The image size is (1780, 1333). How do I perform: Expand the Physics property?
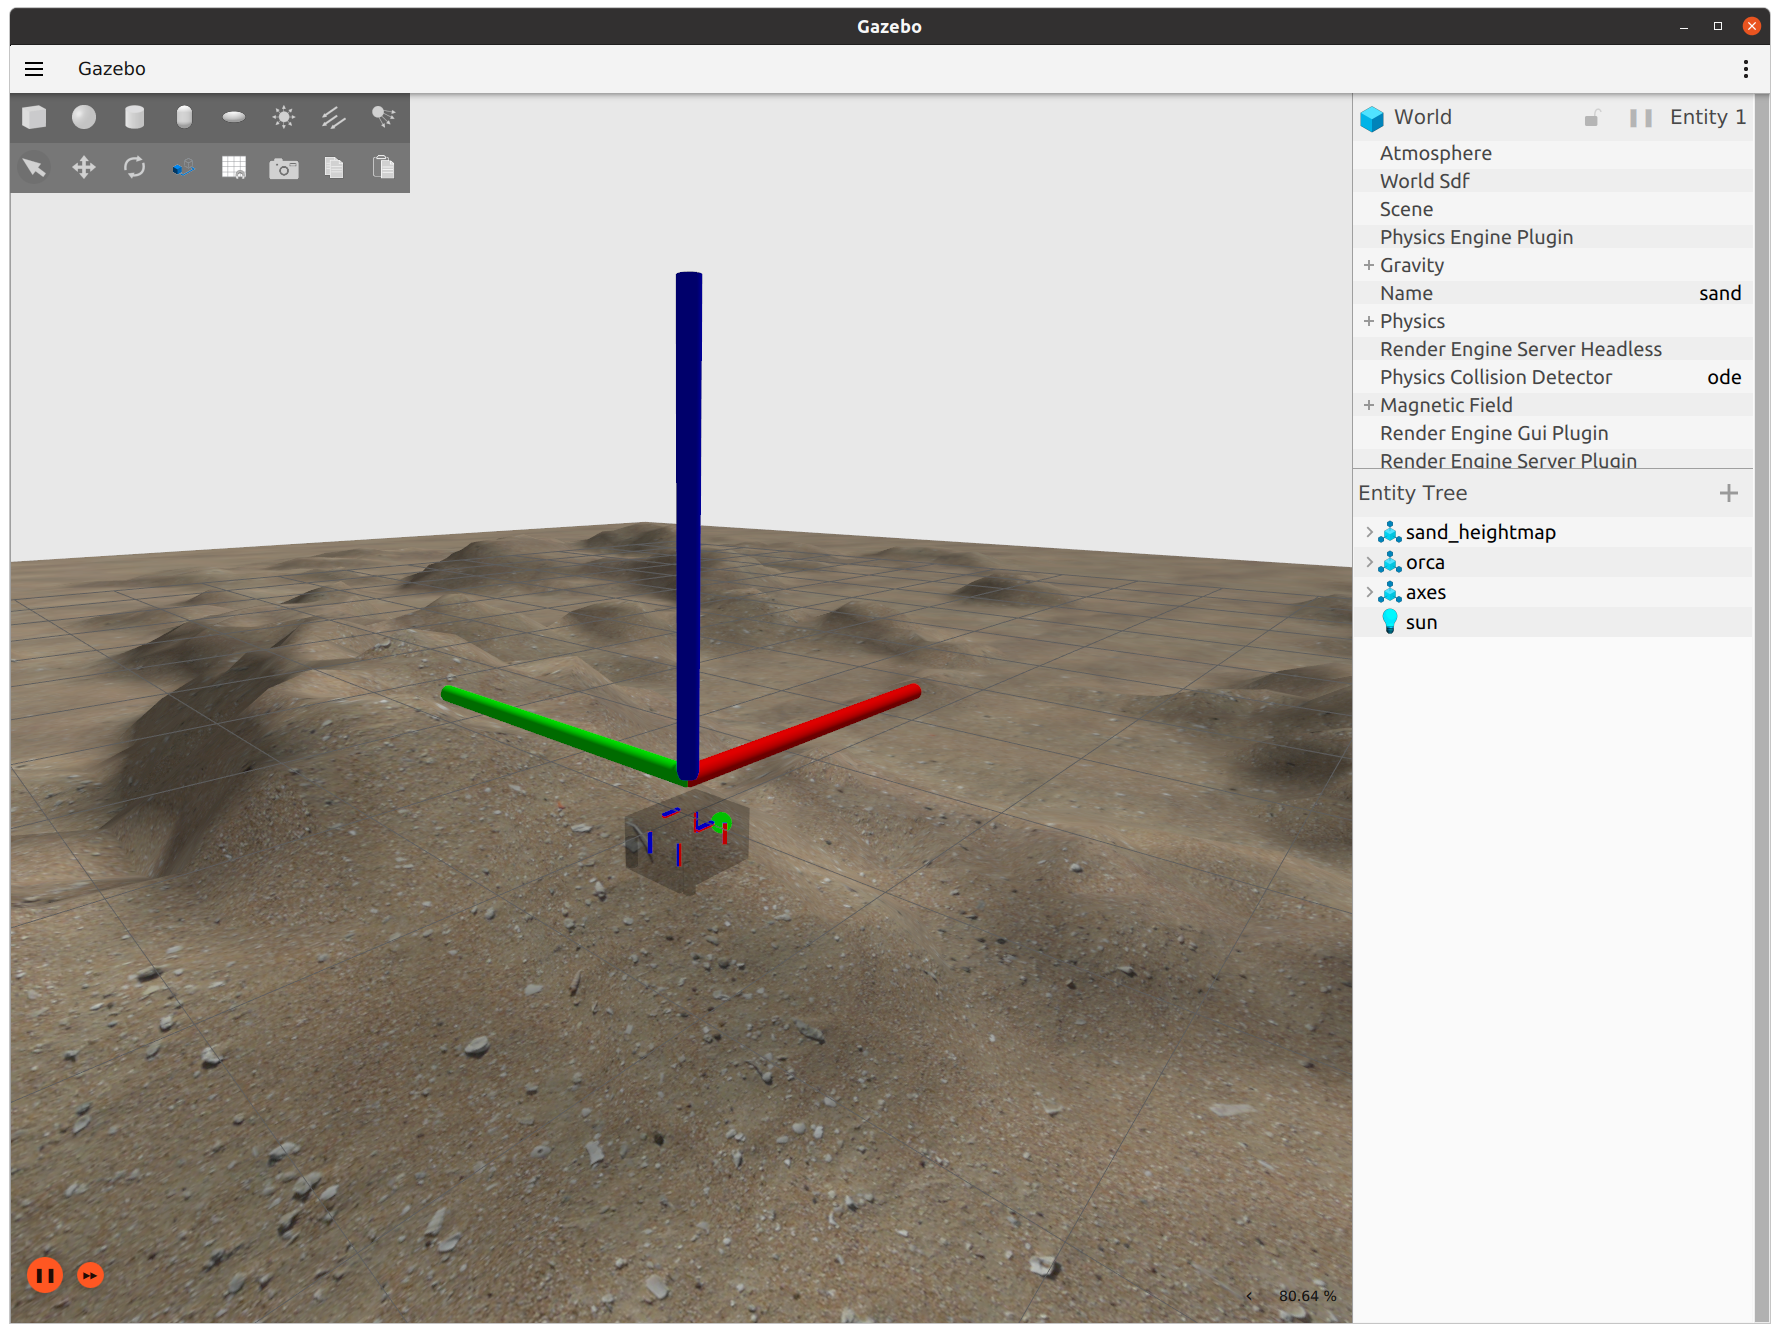click(x=1369, y=321)
